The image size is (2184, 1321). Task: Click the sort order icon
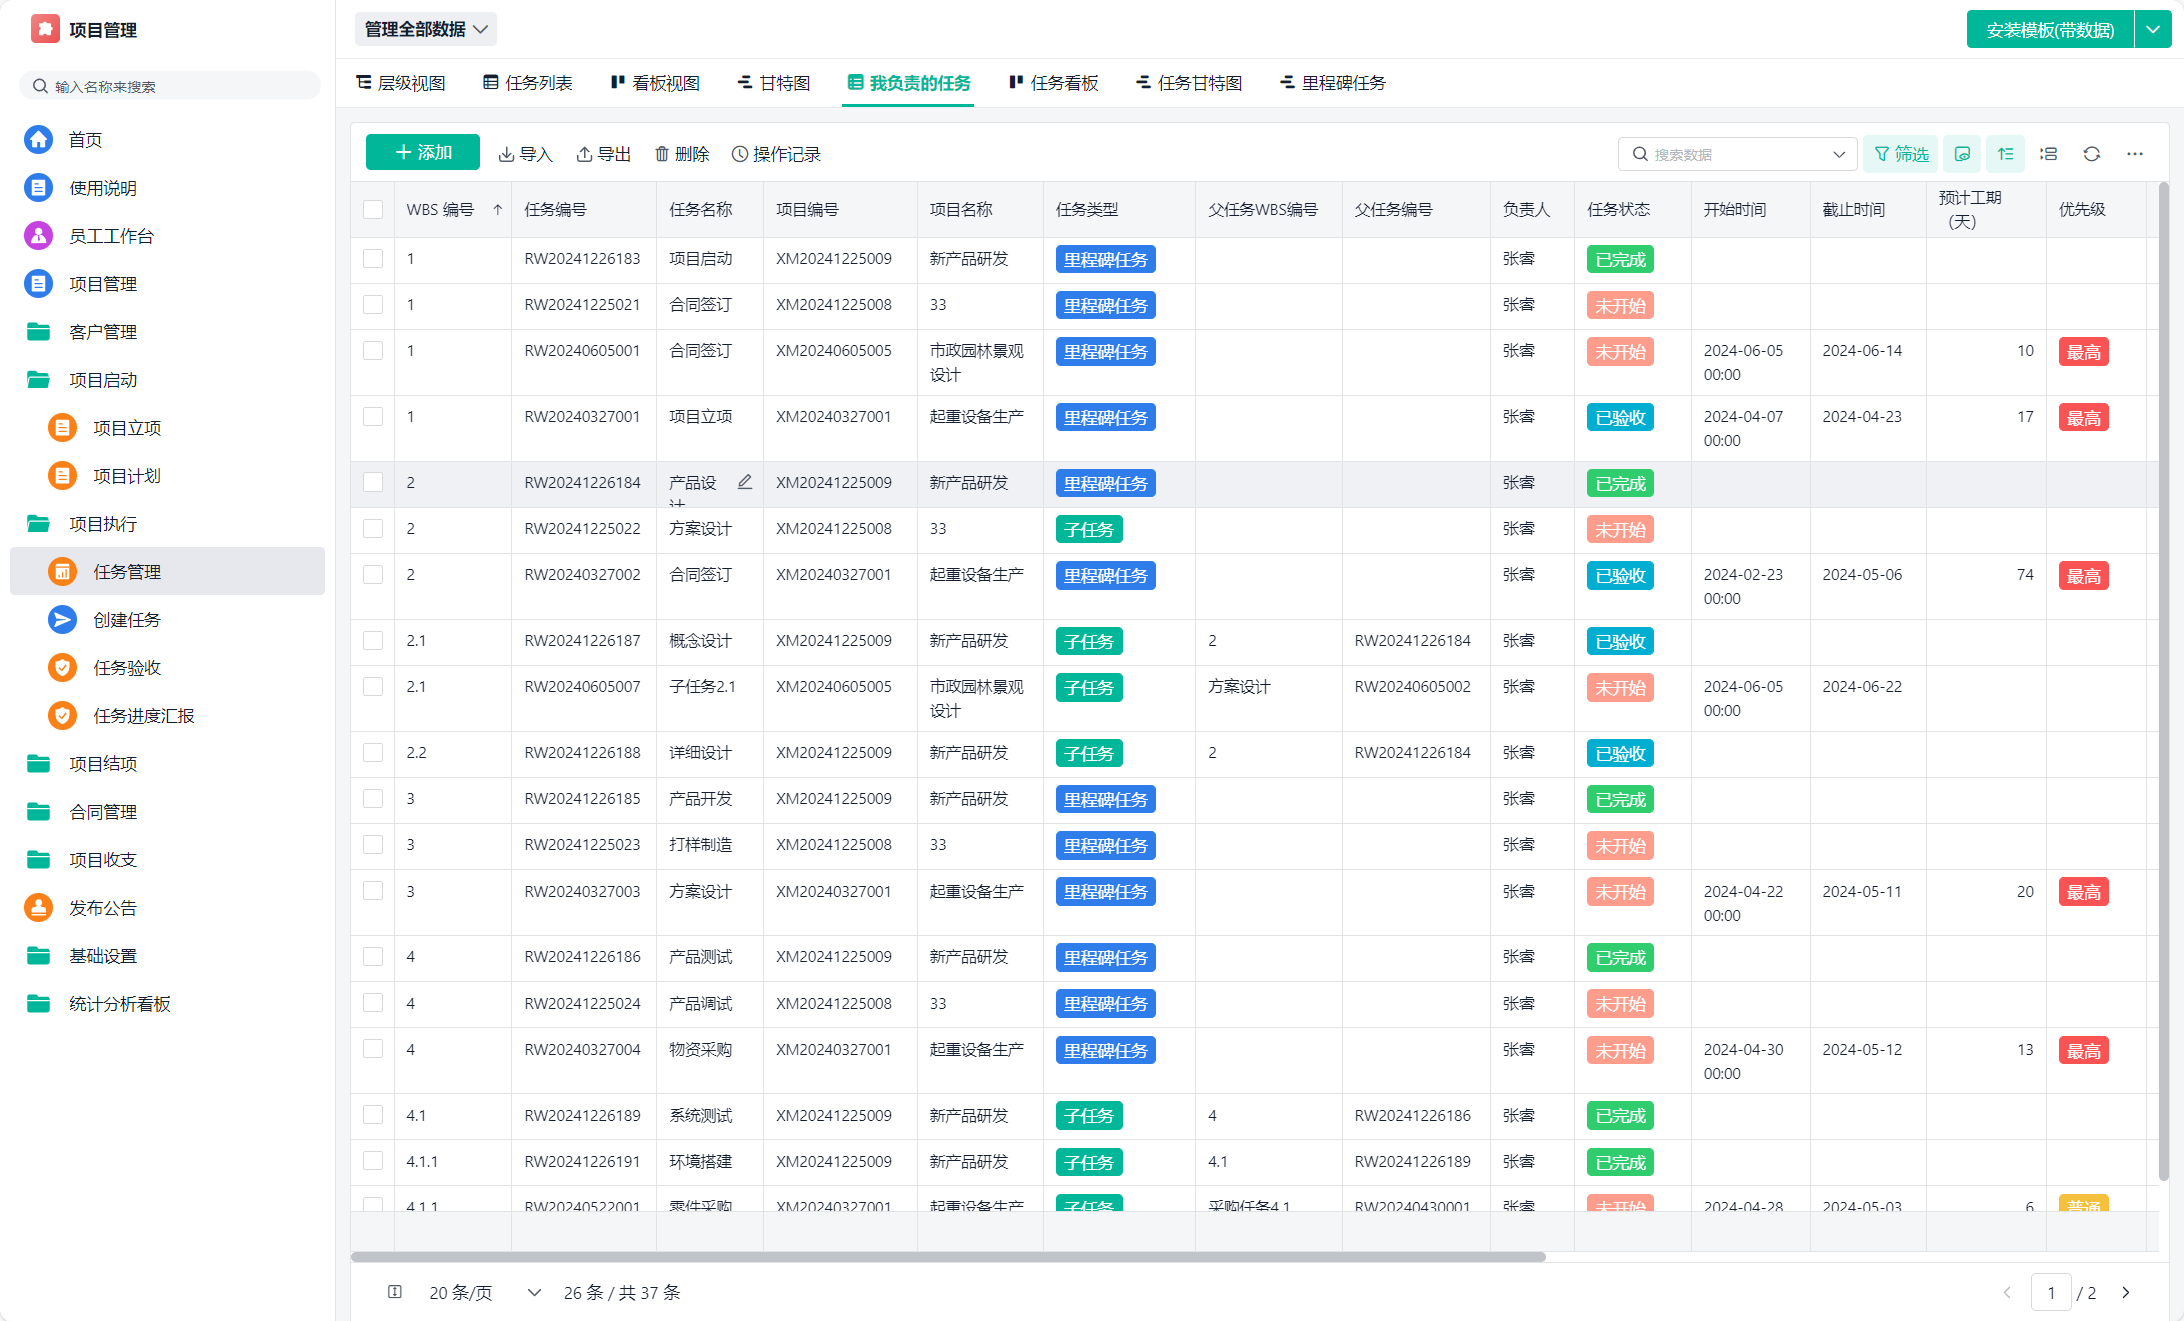coord(2005,154)
